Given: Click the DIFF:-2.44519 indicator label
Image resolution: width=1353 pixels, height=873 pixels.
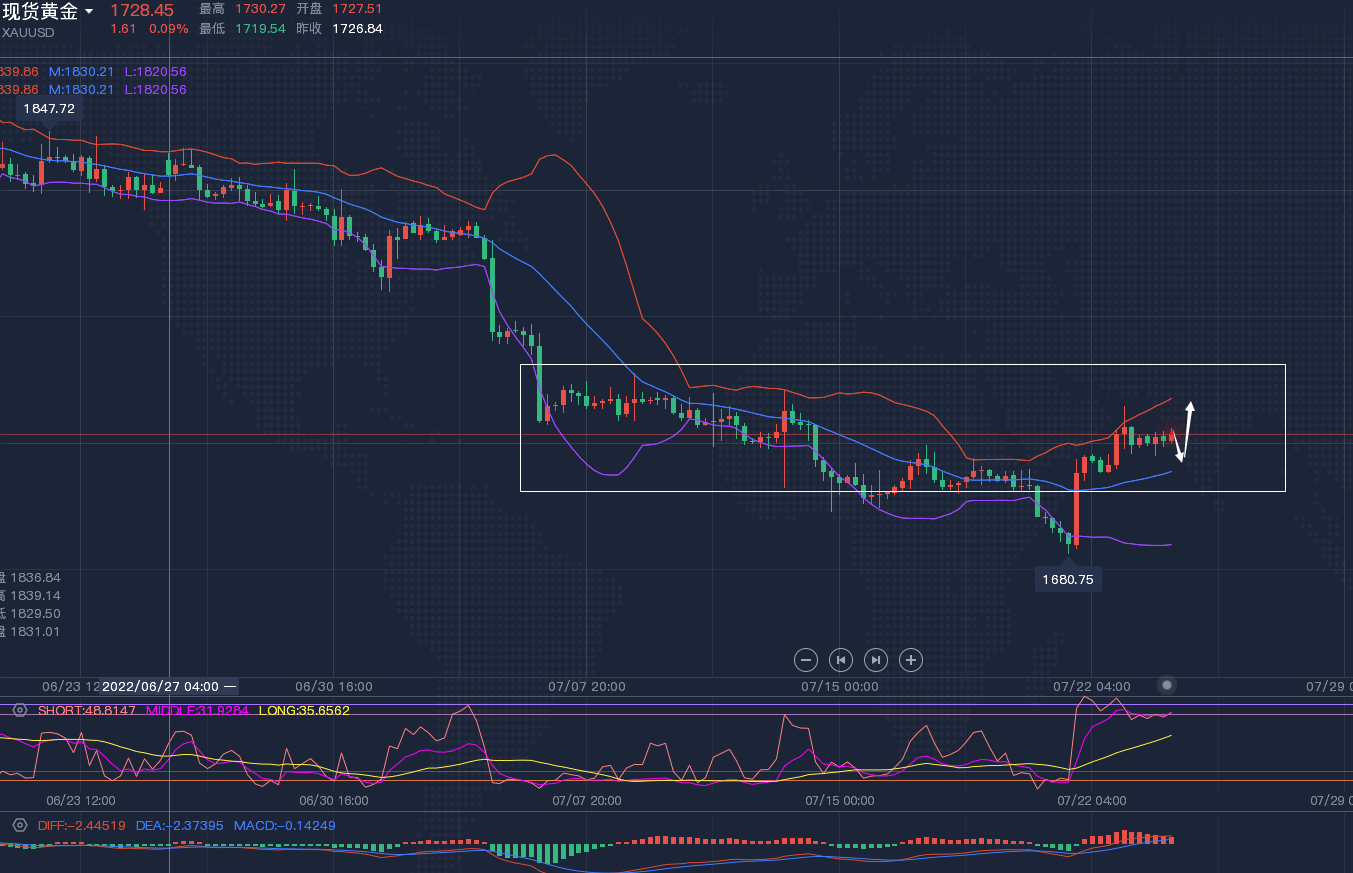Looking at the screenshot, I should [81, 825].
